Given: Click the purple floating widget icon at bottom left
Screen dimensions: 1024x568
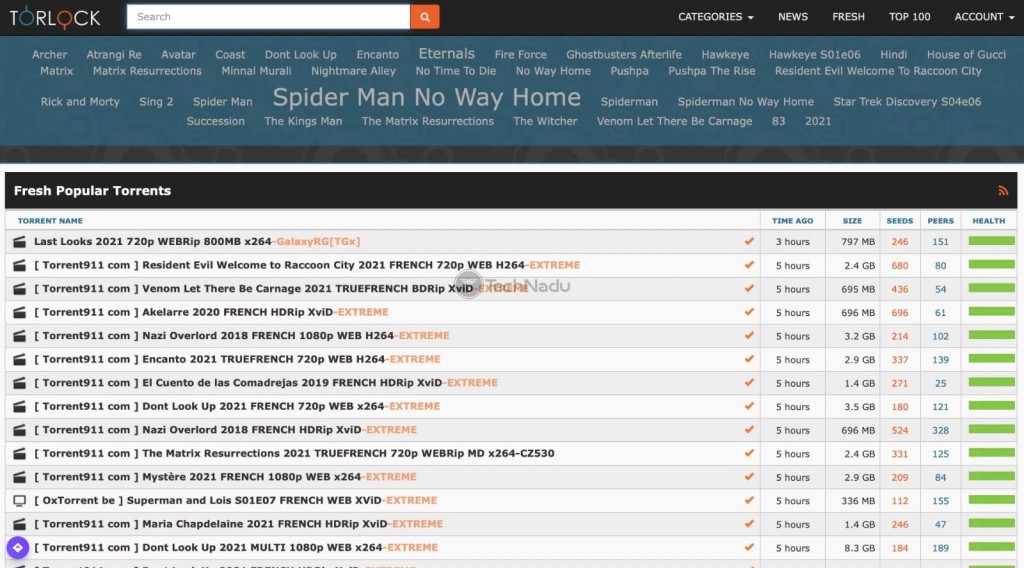Looking at the screenshot, I should 18,548.
